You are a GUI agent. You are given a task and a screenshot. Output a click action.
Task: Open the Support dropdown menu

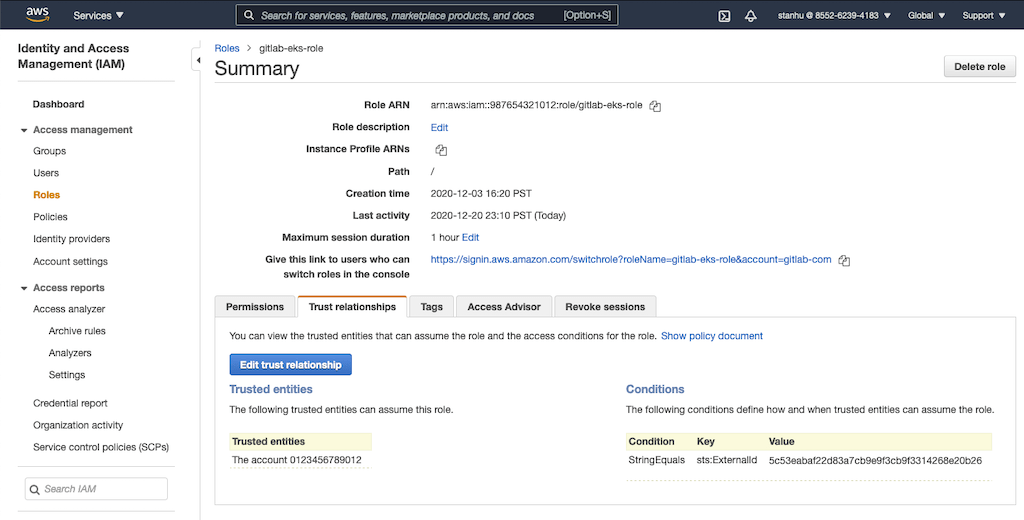[x=983, y=16]
